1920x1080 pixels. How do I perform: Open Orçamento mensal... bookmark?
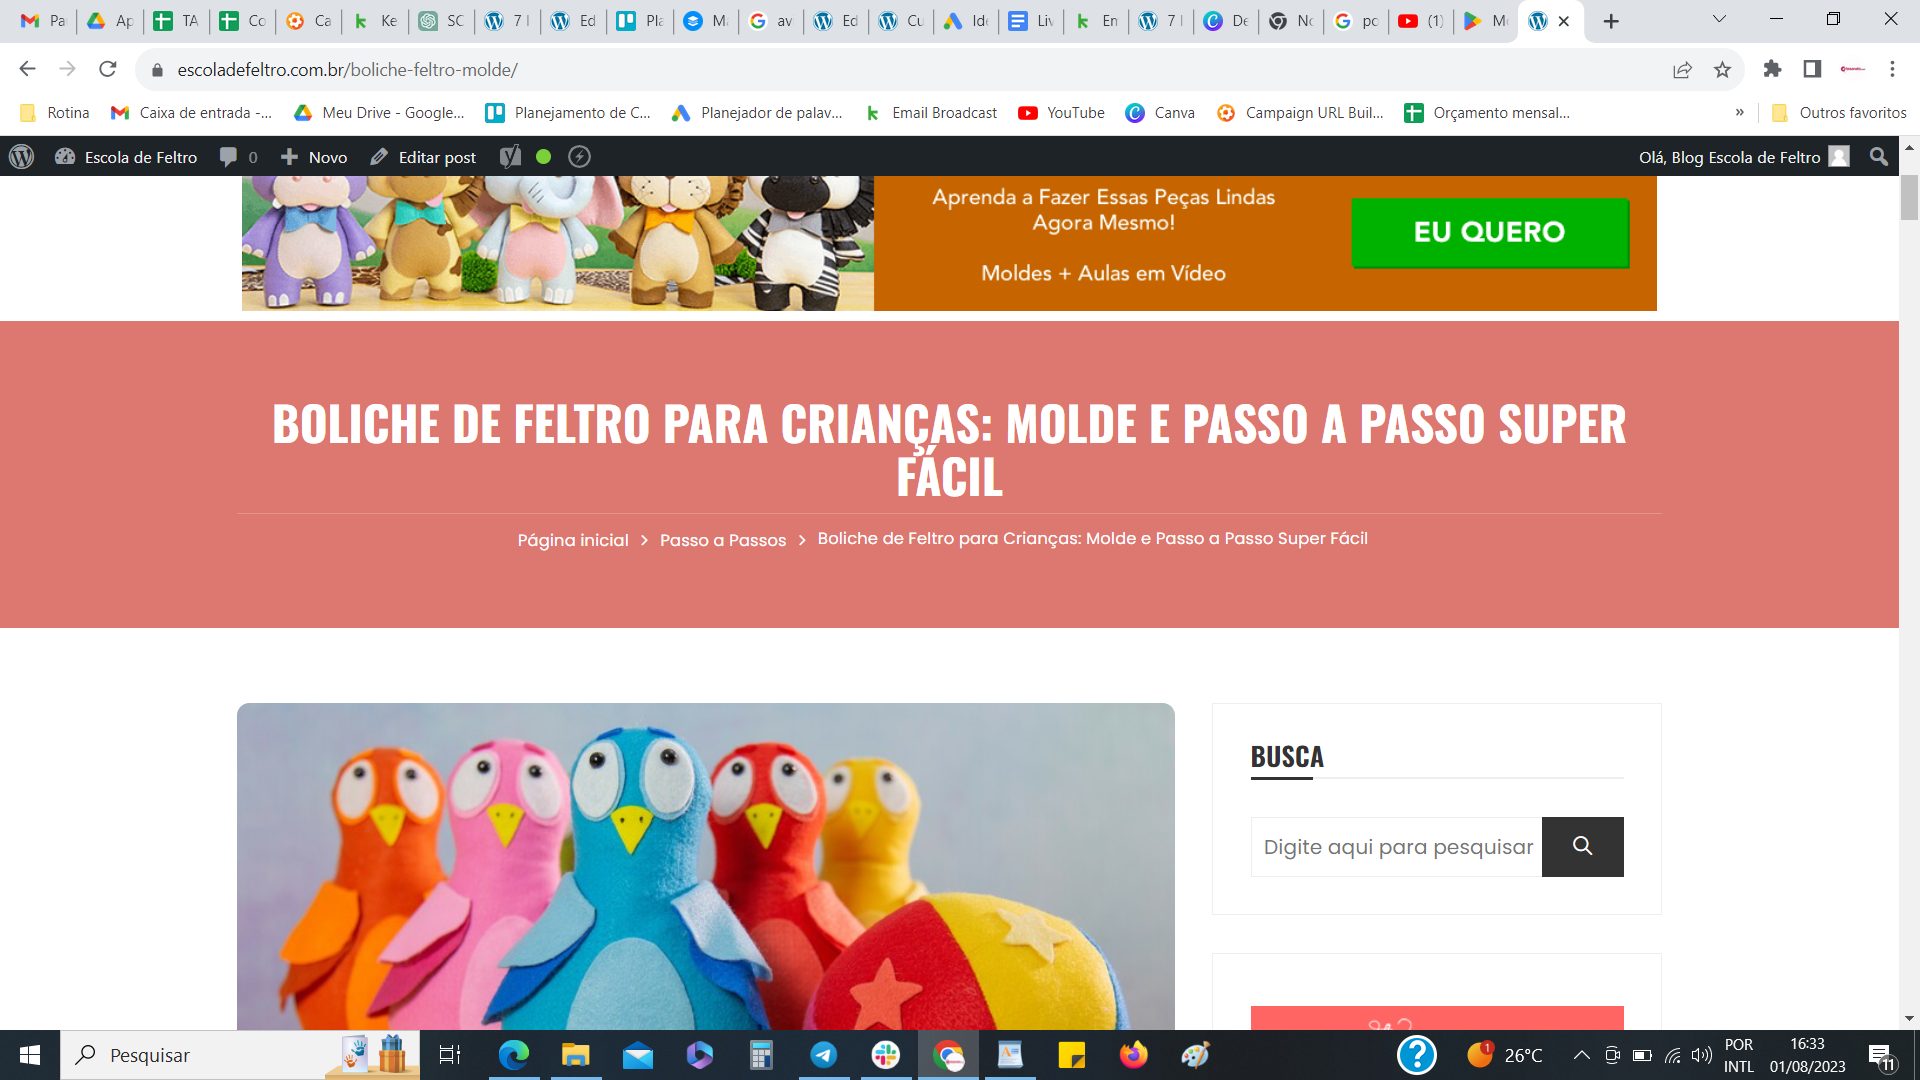1487,113
